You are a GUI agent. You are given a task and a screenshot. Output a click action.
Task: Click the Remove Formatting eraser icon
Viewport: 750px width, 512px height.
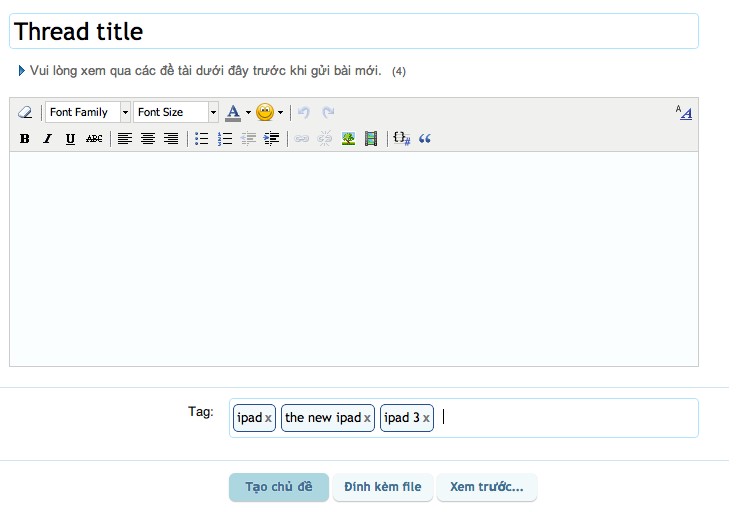point(25,113)
